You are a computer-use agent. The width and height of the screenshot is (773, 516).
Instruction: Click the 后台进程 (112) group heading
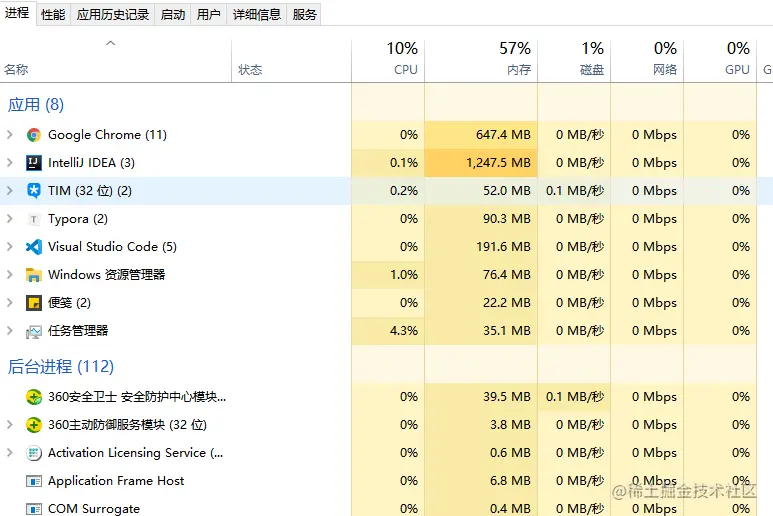[61, 367]
